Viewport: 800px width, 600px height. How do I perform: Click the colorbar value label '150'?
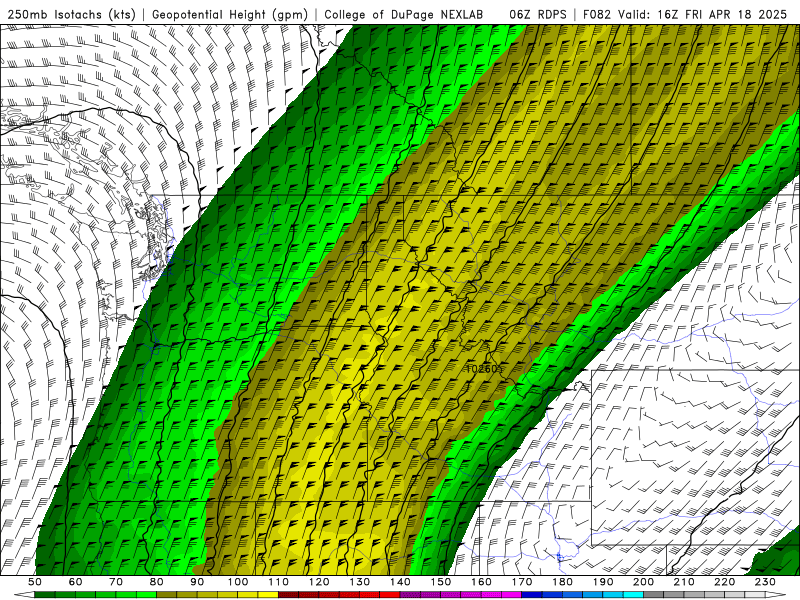pyautogui.click(x=441, y=582)
